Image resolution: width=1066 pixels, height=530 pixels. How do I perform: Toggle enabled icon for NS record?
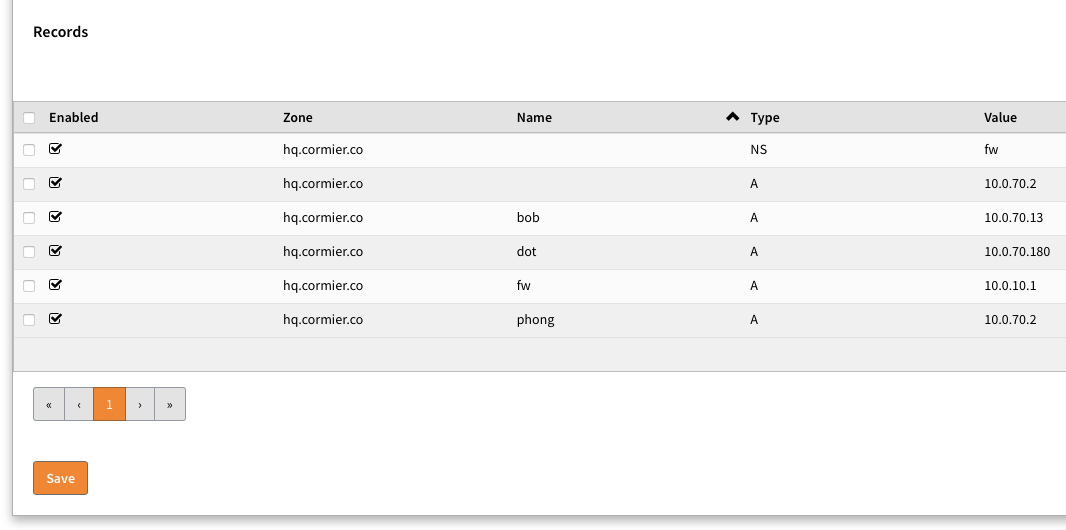(x=55, y=149)
